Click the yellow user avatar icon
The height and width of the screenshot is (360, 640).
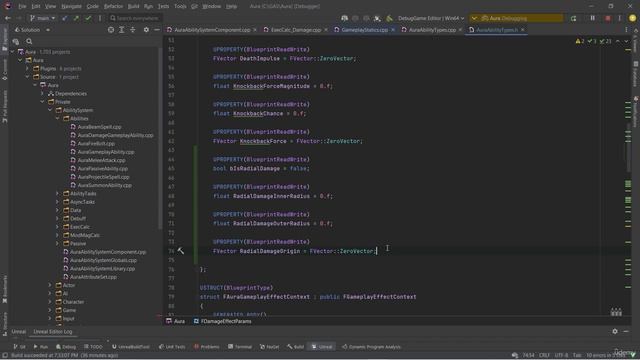(x=633, y=18)
